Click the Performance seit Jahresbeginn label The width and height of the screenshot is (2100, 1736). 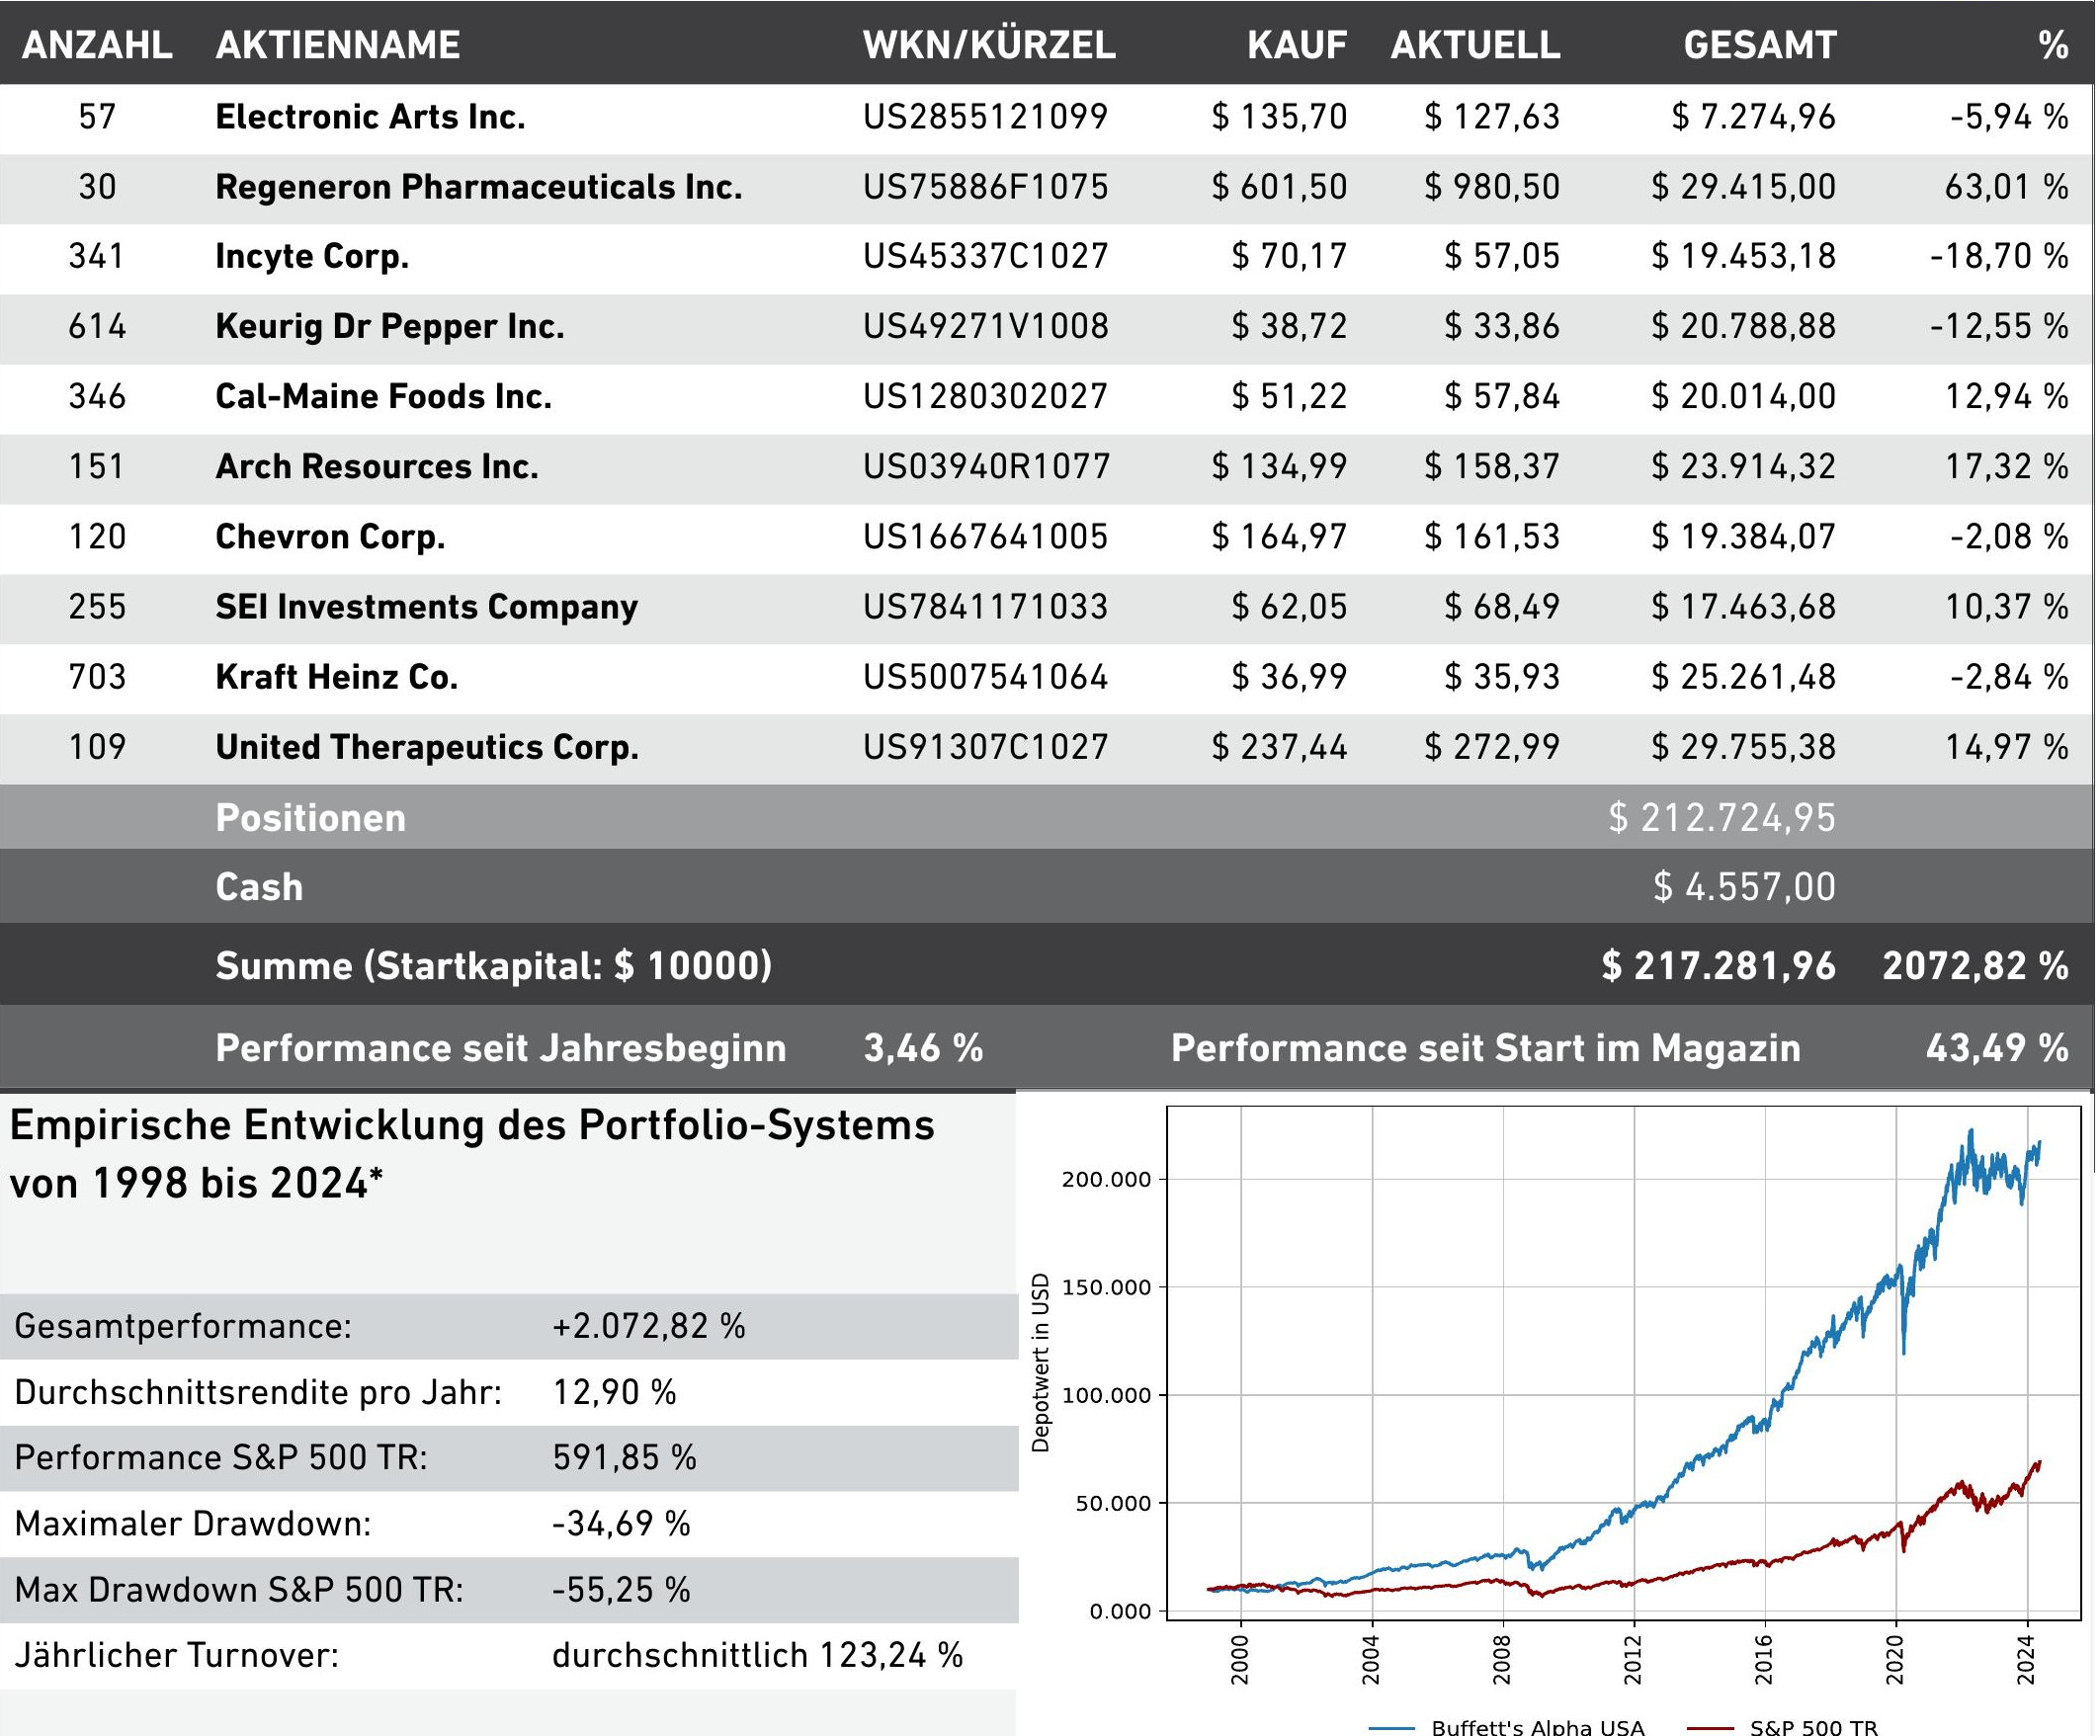[501, 1048]
